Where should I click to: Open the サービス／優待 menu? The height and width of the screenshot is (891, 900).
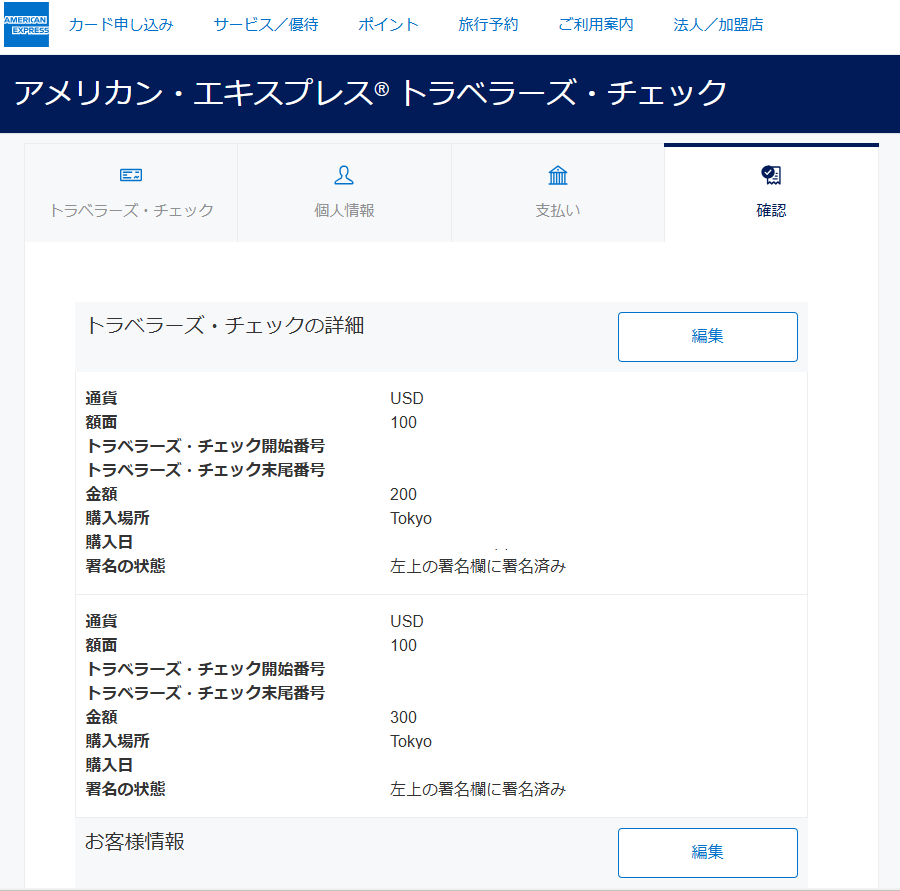(x=266, y=25)
